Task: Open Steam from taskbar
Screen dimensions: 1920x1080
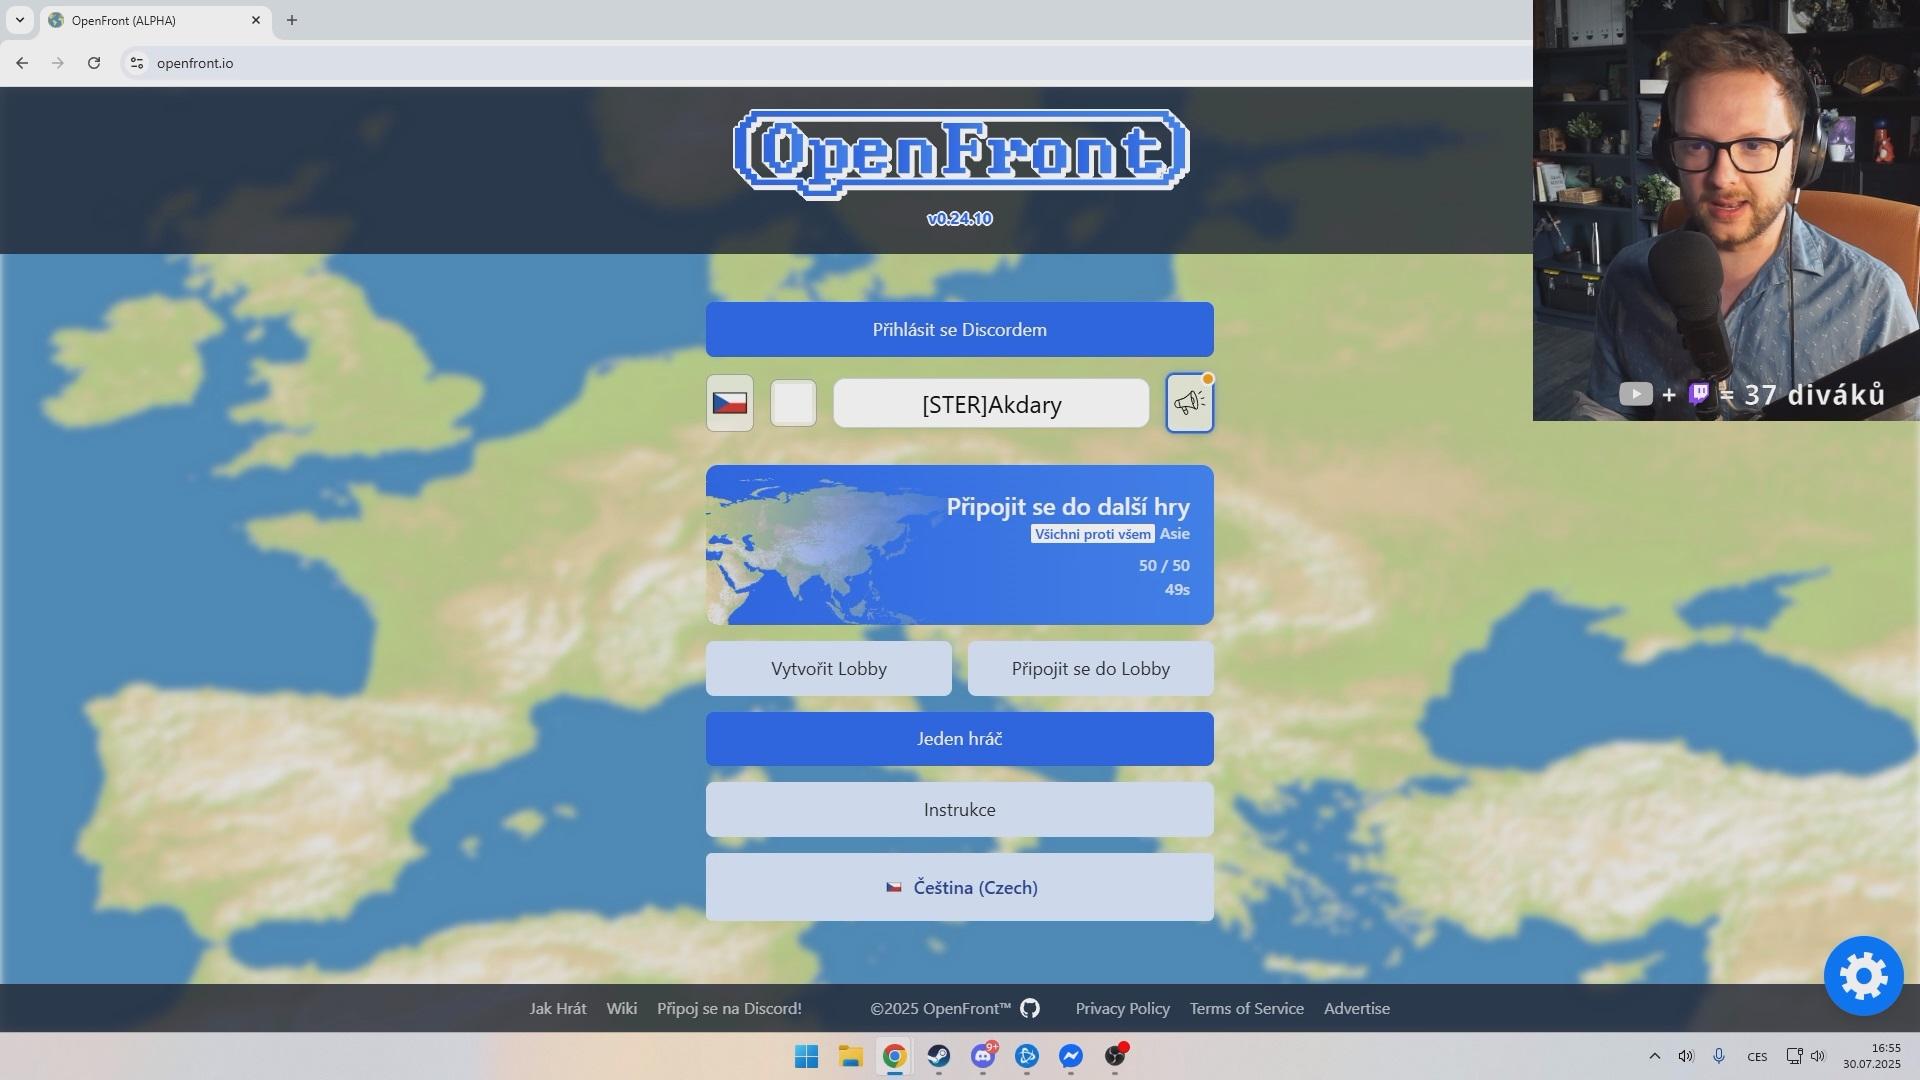Action: [938, 1056]
